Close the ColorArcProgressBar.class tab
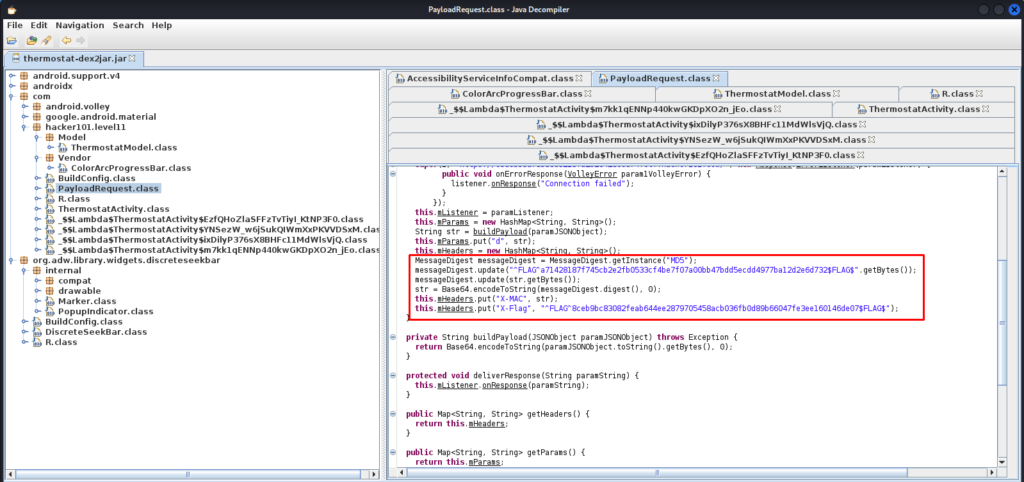 [x=588, y=94]
